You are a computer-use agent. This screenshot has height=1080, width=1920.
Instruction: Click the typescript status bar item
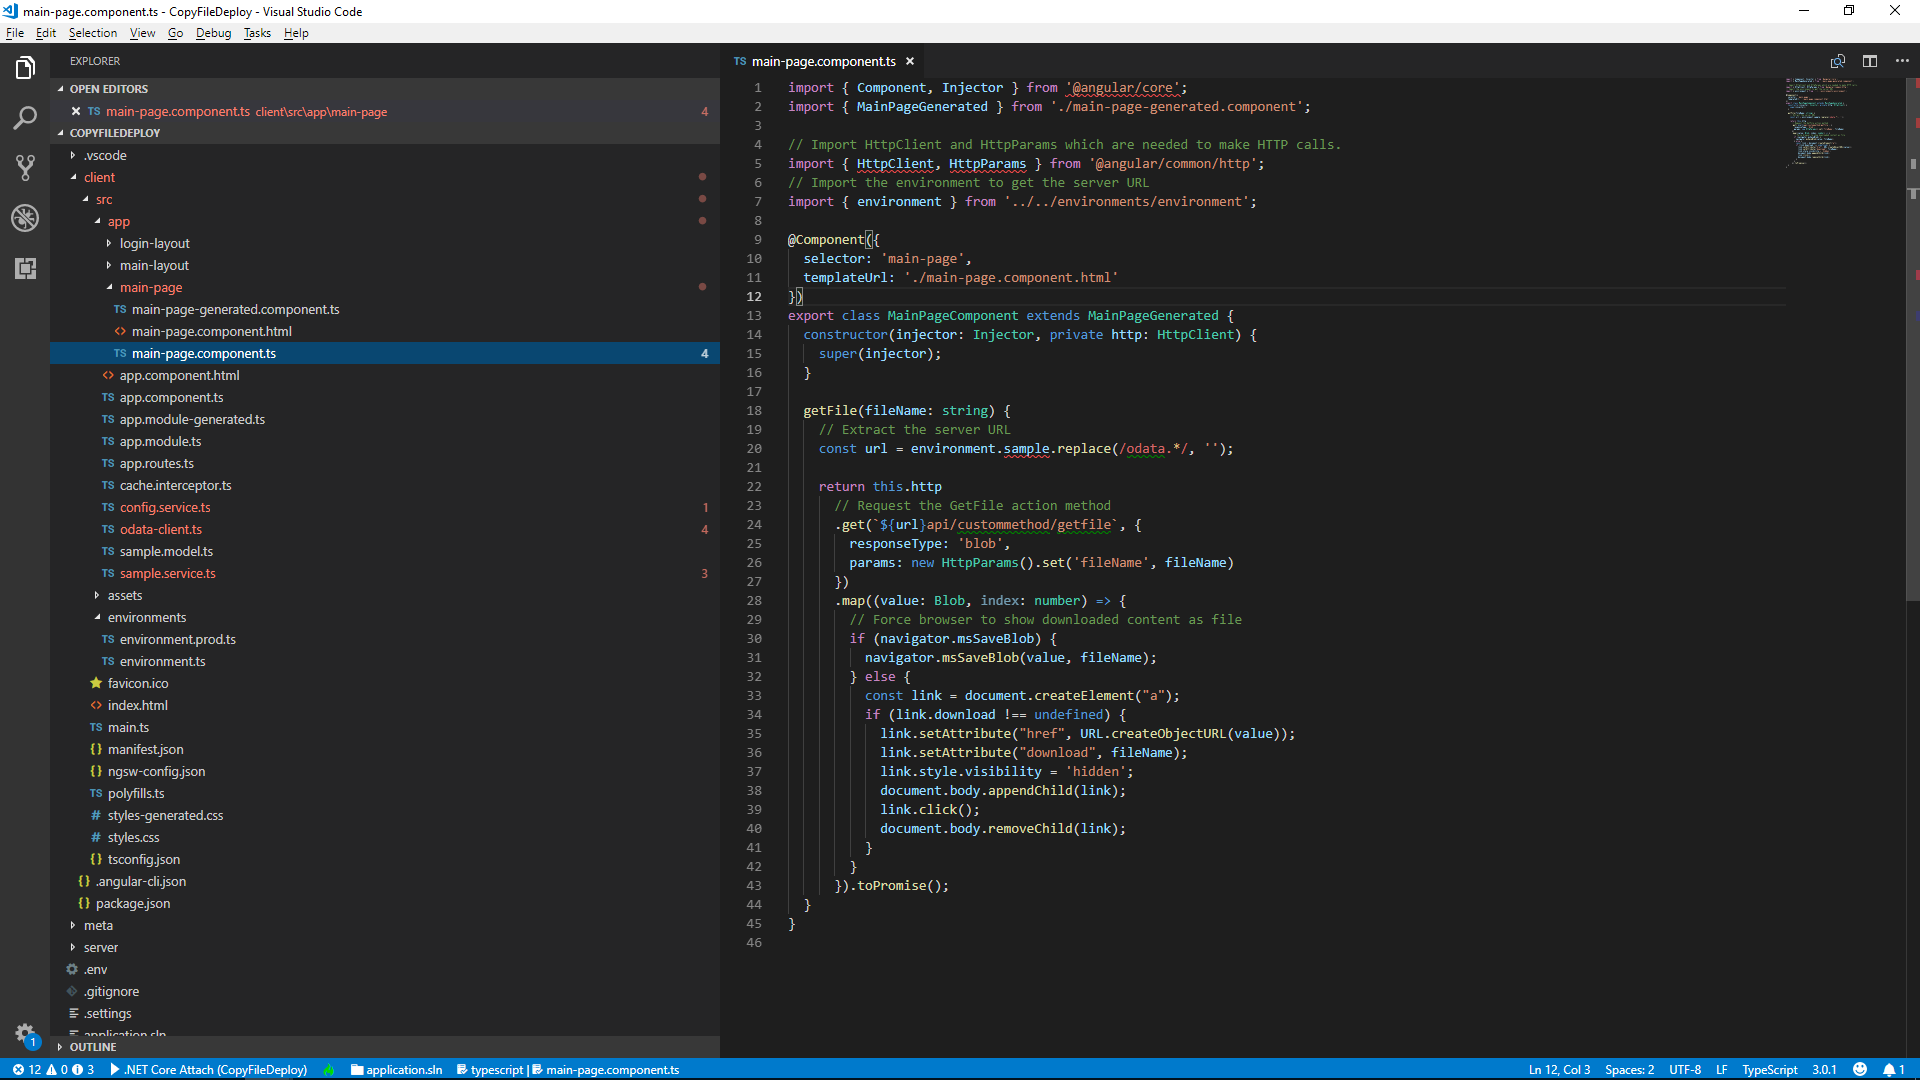click(490, 1069)
